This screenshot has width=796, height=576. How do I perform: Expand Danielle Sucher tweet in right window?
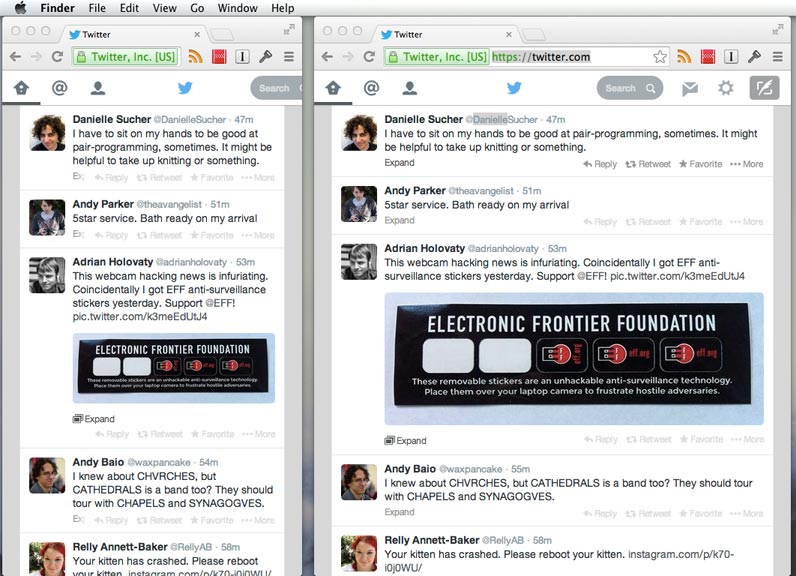point(399,163)
